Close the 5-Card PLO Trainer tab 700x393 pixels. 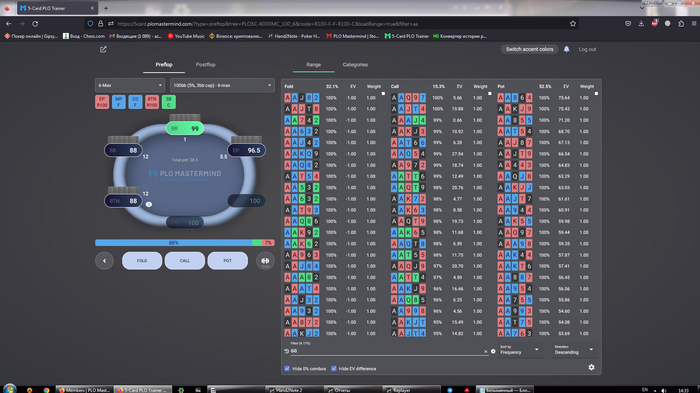click(92, 8)
